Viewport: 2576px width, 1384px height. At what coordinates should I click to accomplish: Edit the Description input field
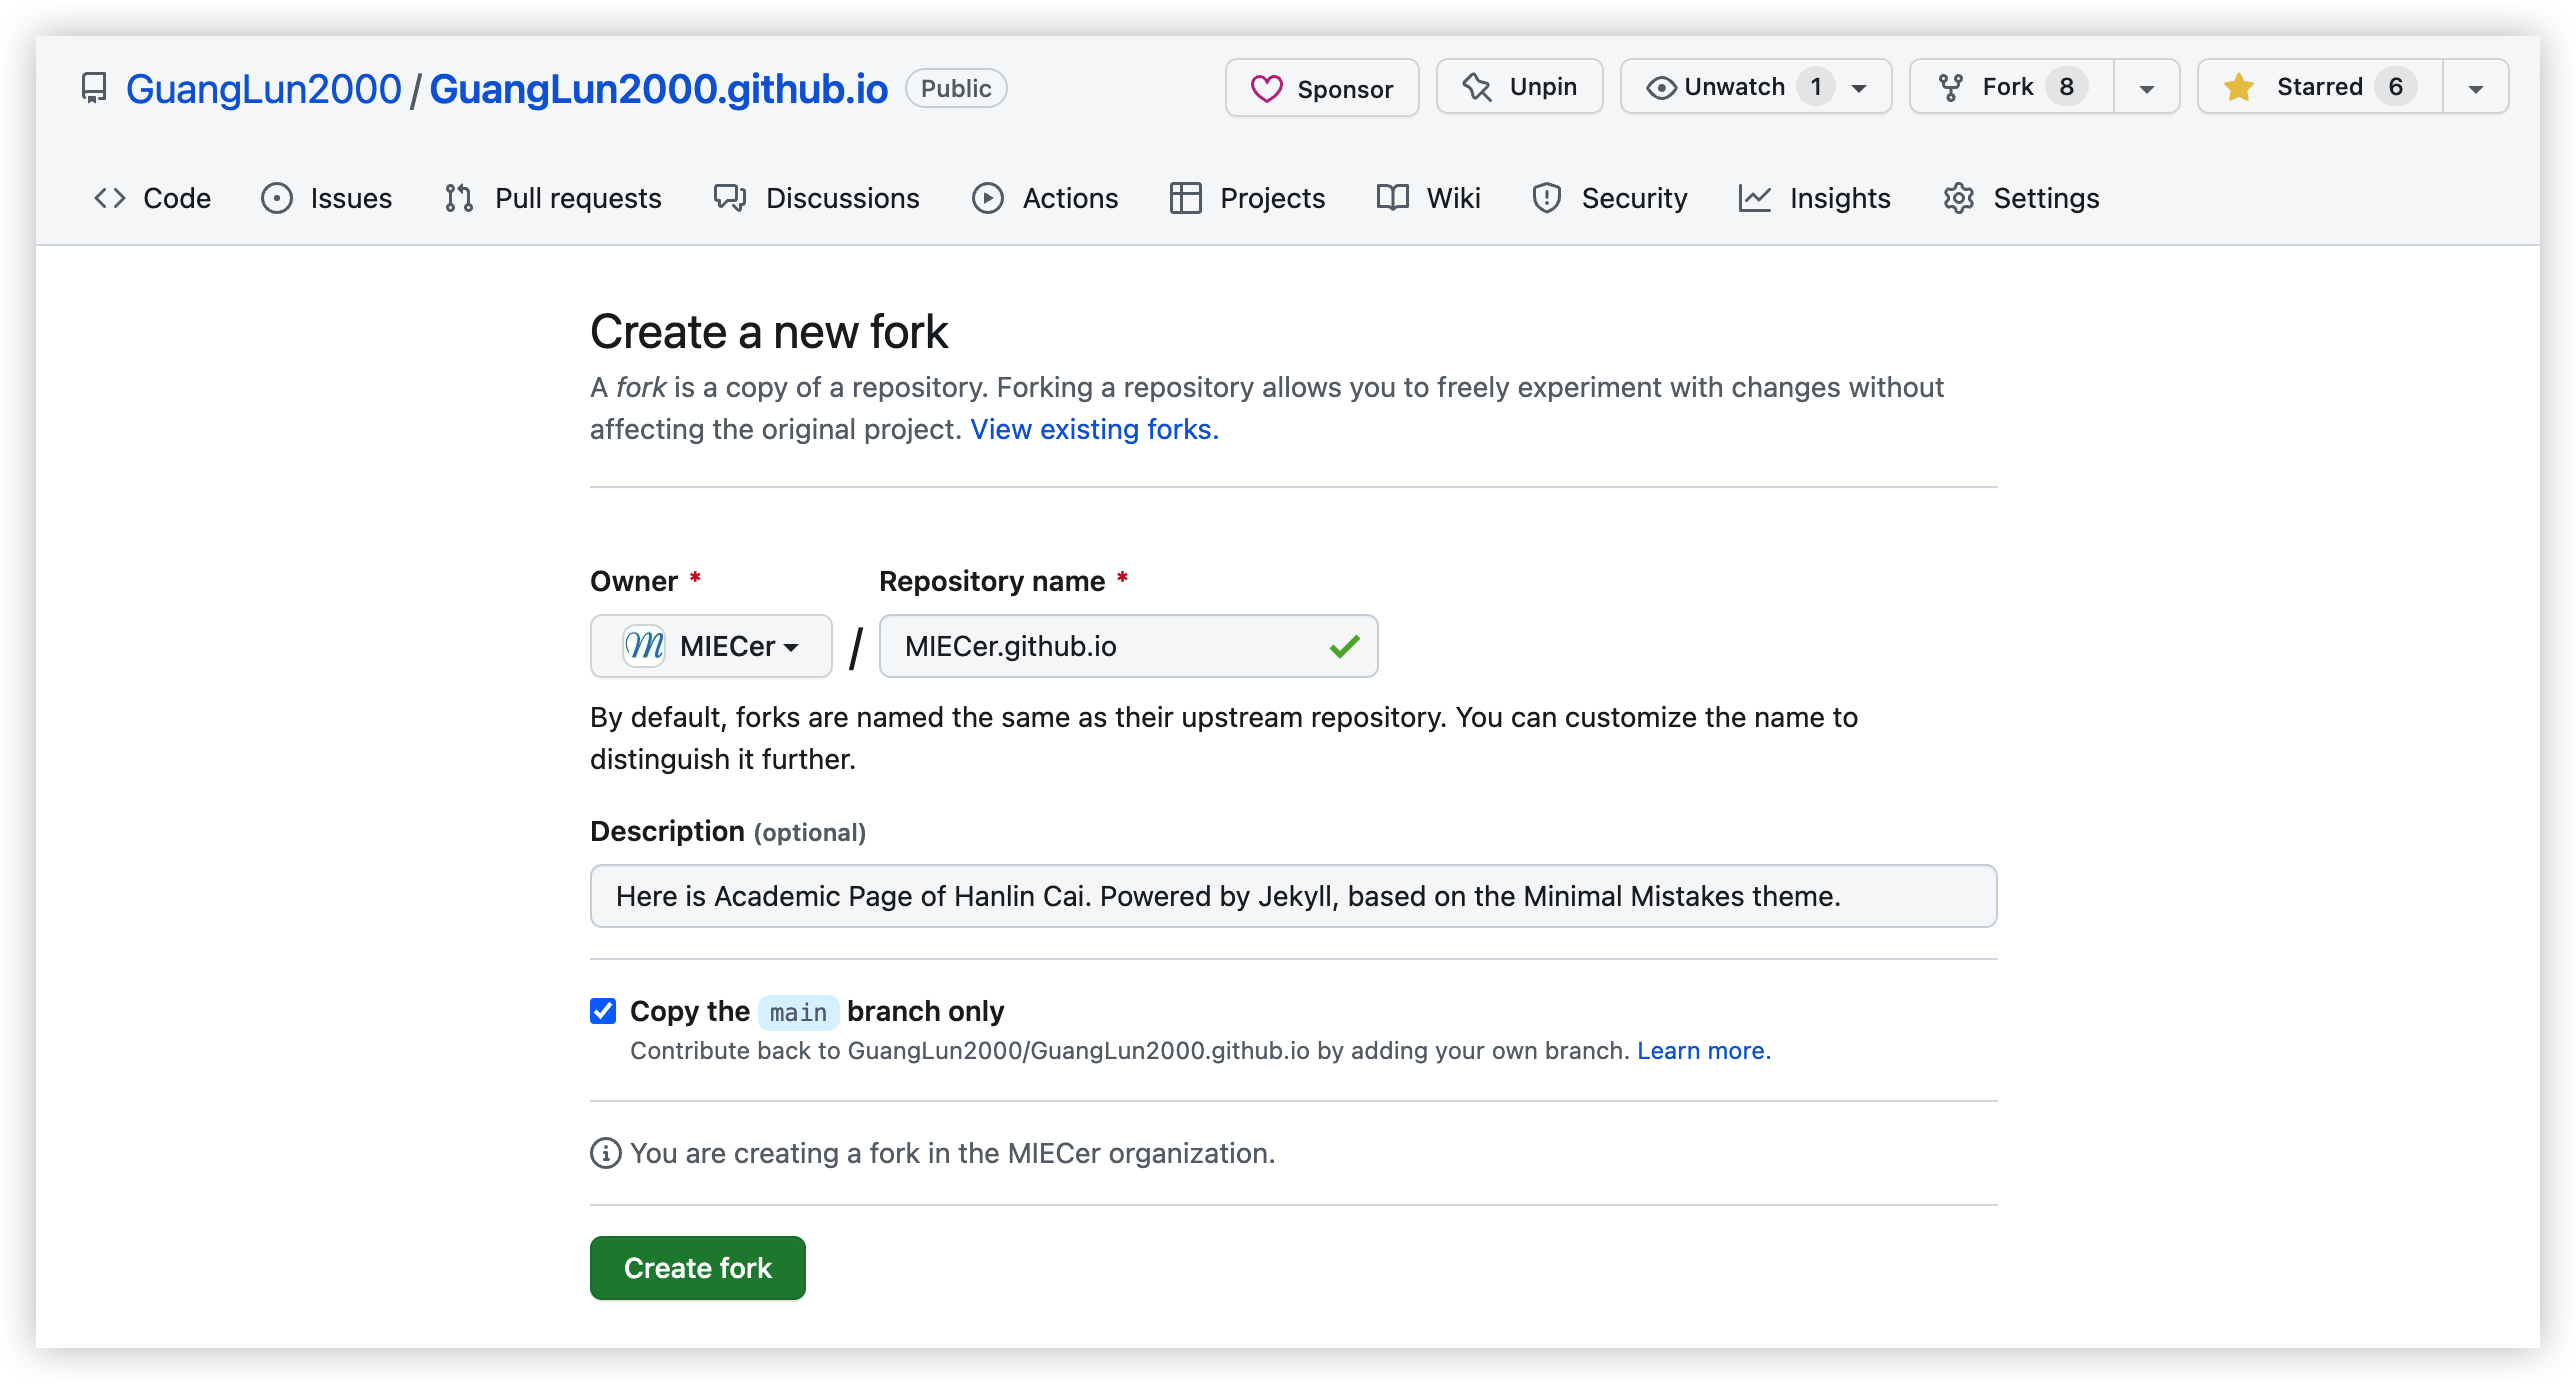tap(1293, 896)
